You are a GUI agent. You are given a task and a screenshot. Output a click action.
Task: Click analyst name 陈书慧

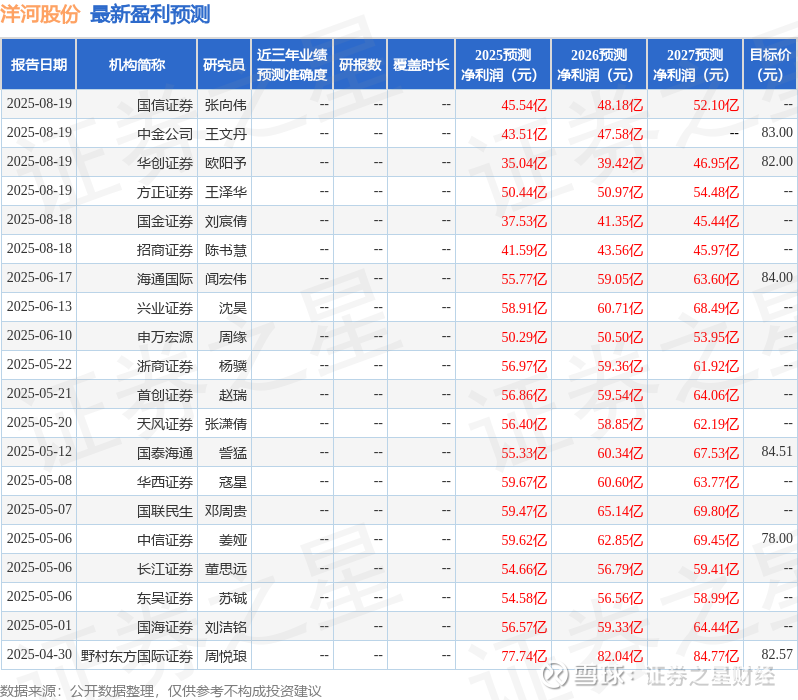pyautogui.click(x=225, y=250)
